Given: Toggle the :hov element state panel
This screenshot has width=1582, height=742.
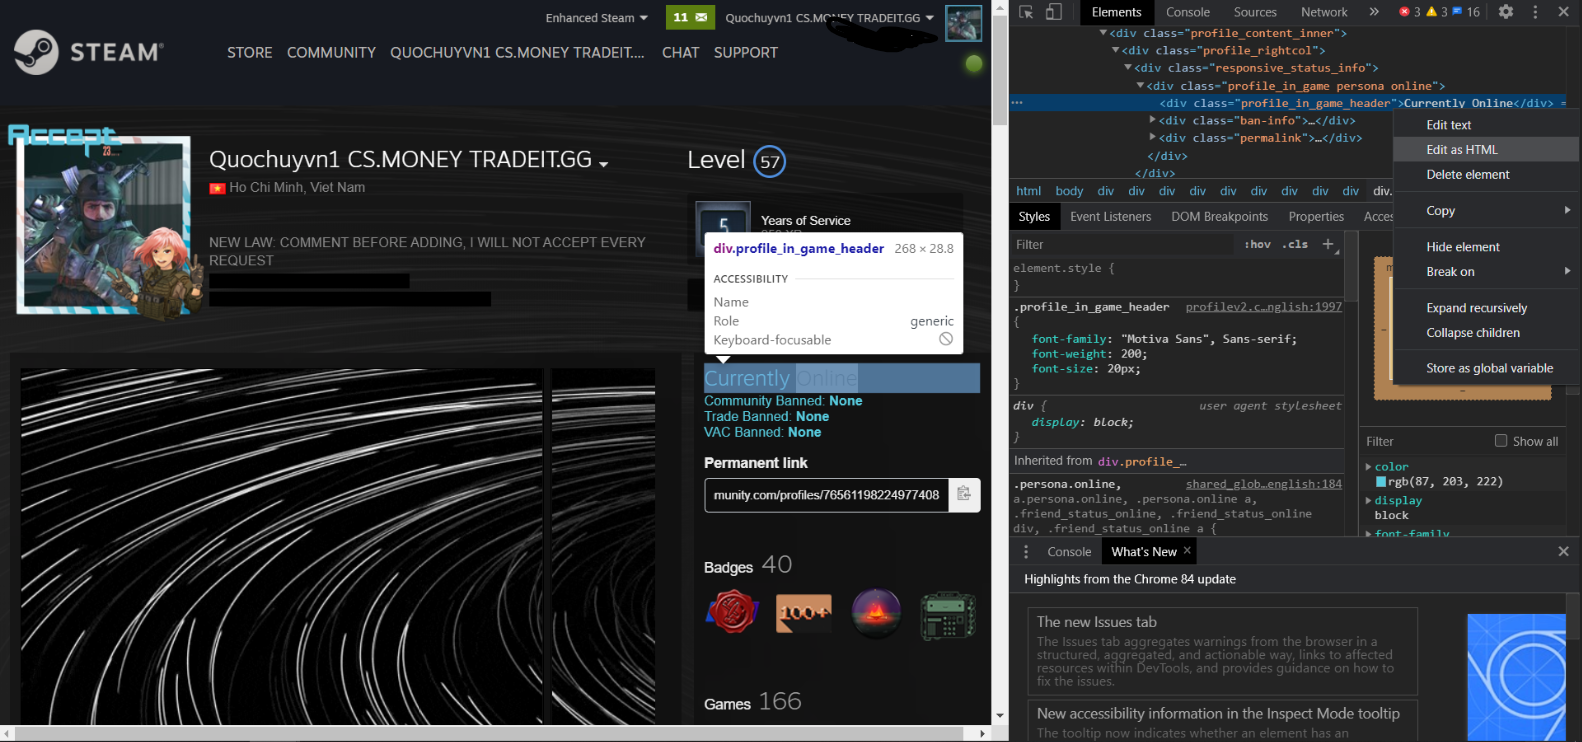Looking at the screenshot, I should [1257, 244].
